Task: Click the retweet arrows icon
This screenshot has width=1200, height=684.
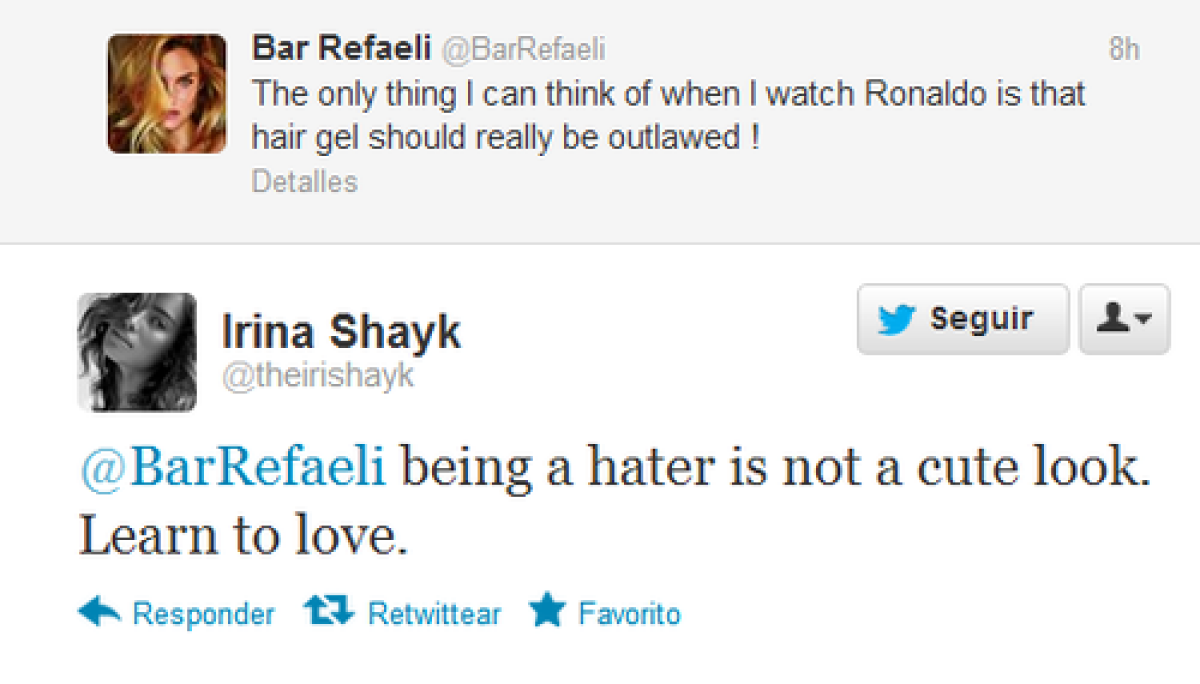Action: 329,611
